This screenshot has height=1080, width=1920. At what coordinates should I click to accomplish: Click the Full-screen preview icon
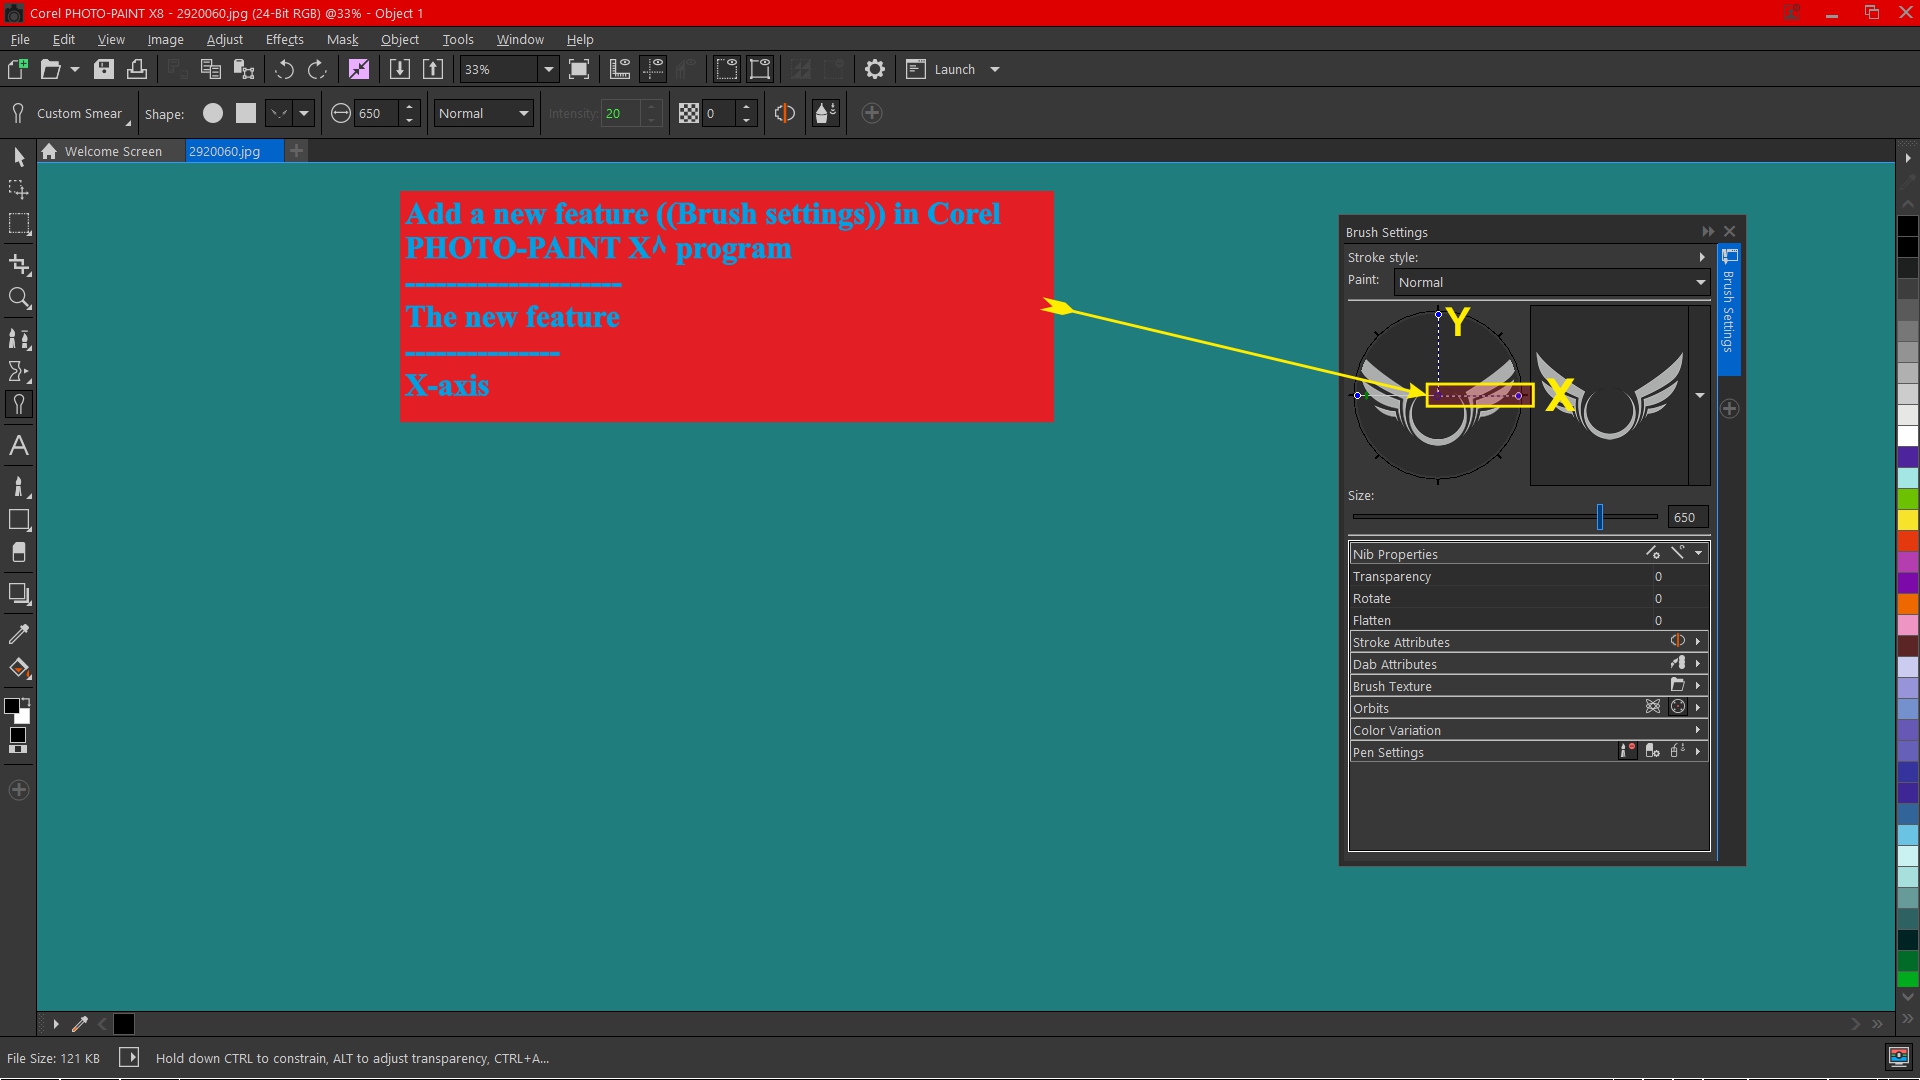pos(579,69)
